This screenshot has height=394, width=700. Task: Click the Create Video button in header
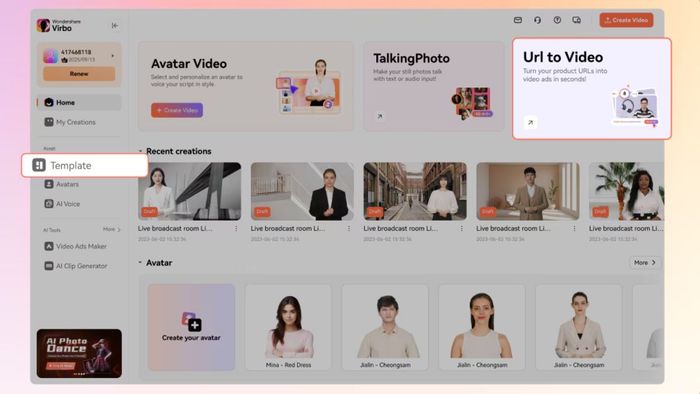(x=626, y=20)
